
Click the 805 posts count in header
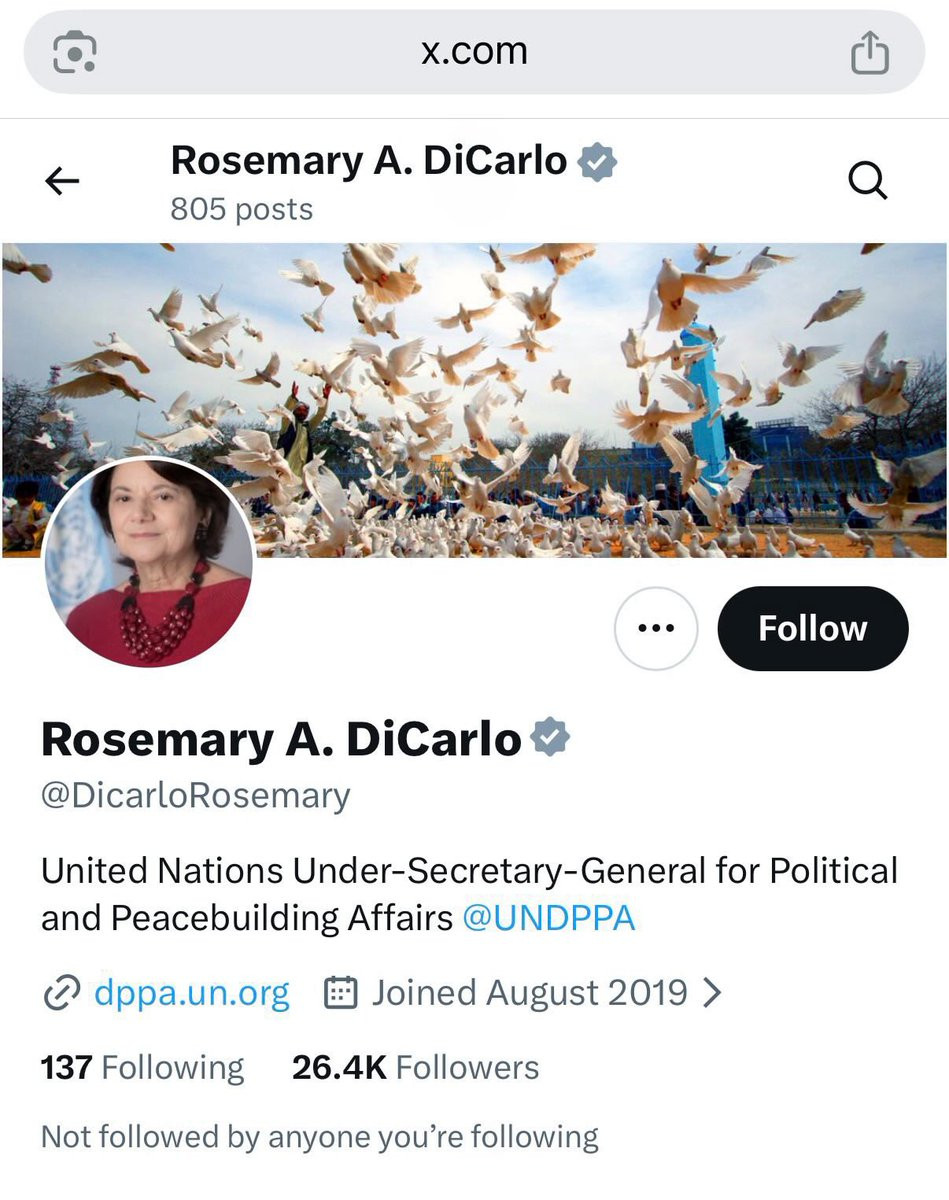click(242, 210)
